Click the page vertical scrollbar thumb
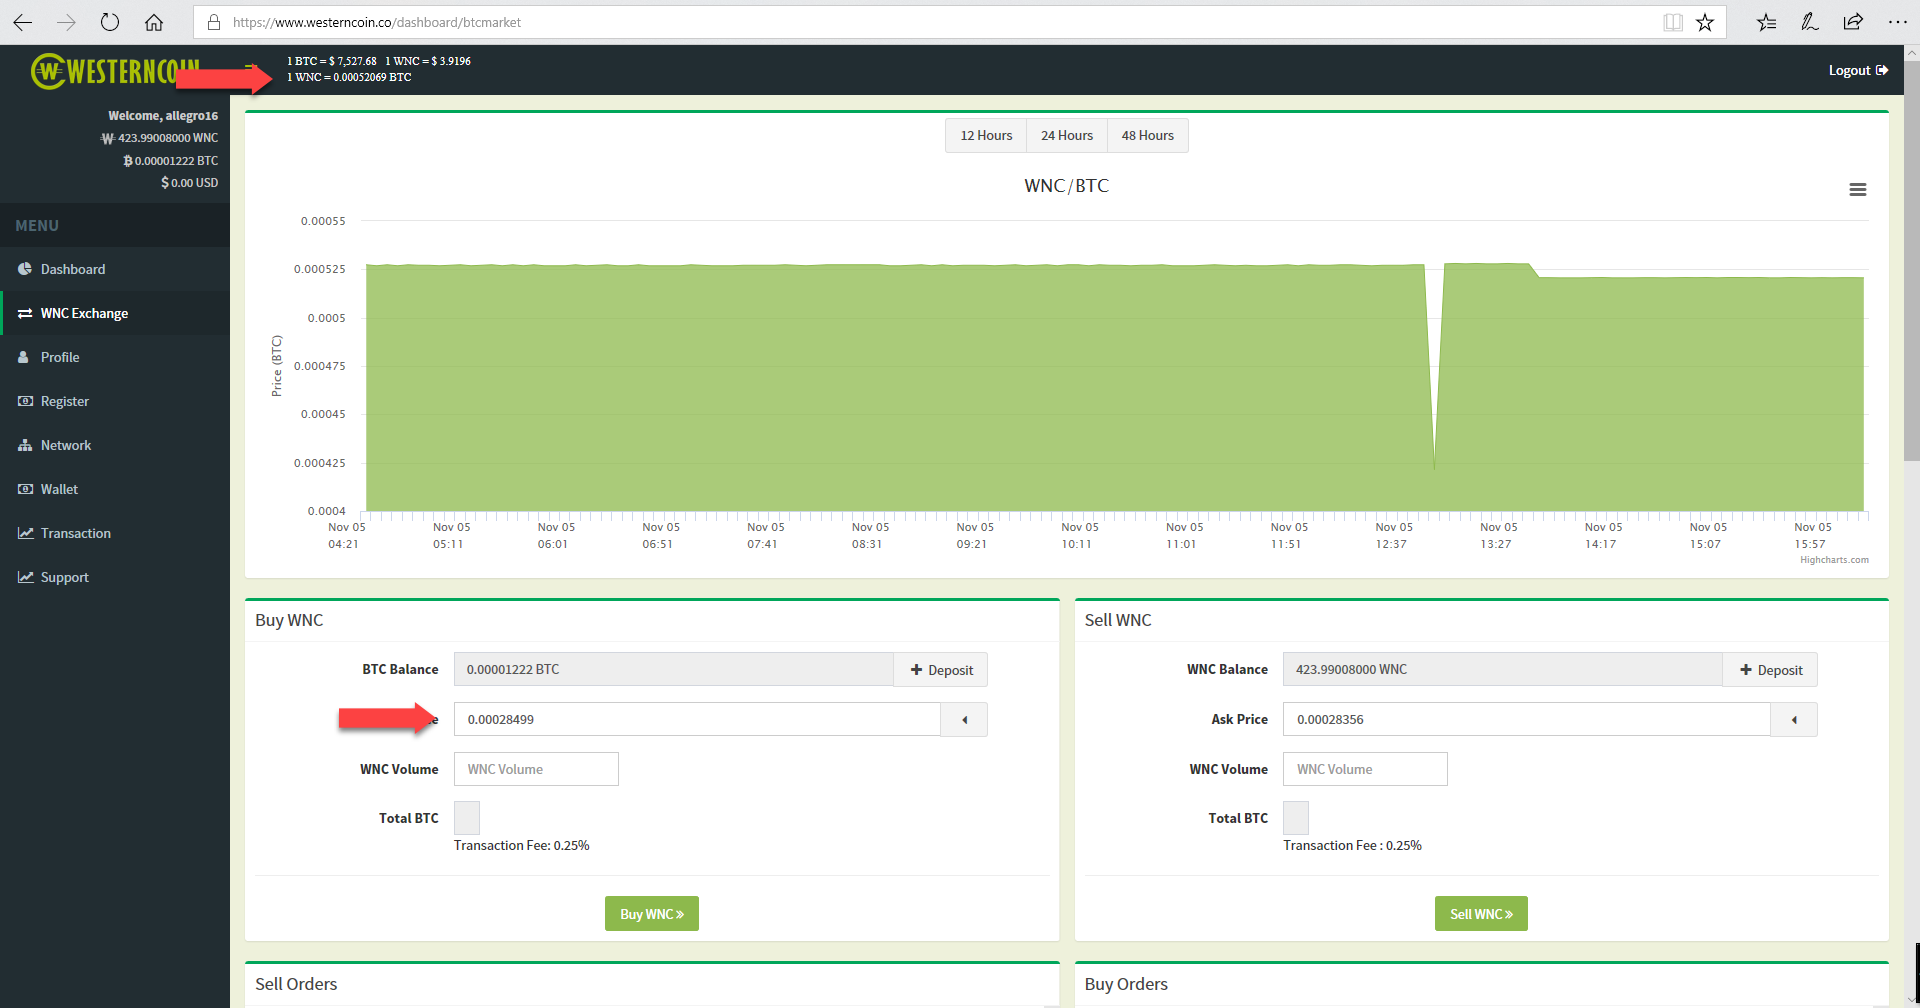Viewport: 1920px width, 1008px height. [x=1911, y=262]
